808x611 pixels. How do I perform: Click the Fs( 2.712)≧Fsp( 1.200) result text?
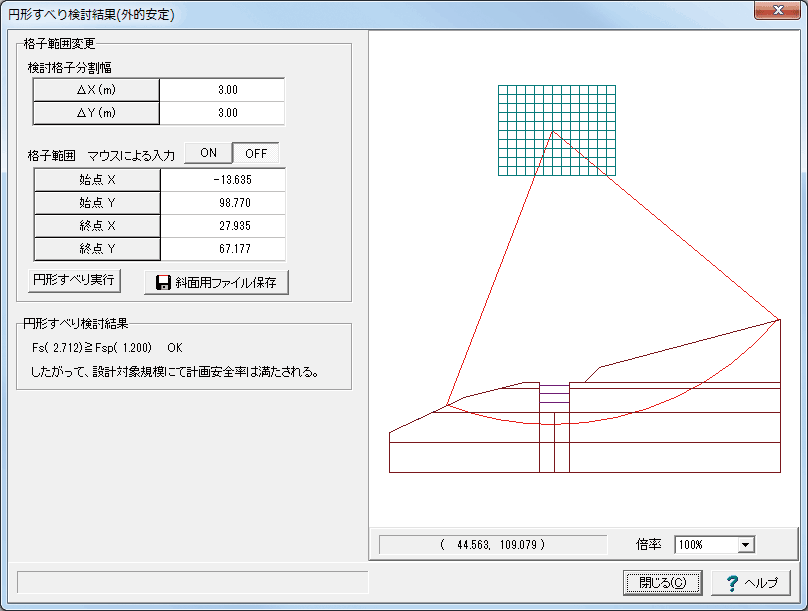[x=92, y=348]
